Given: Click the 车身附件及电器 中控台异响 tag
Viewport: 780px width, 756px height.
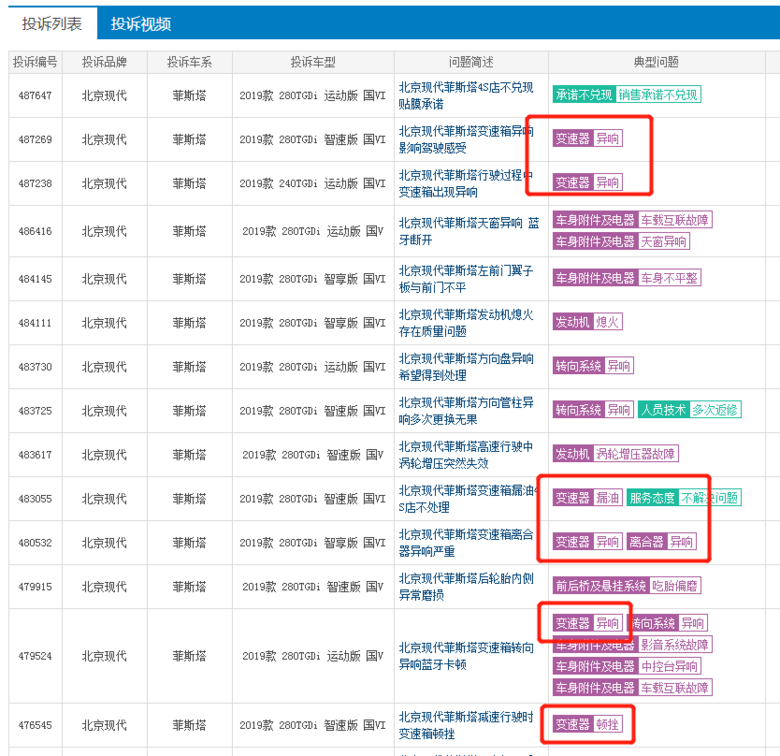Looking at the screenshot, I should pyautogui.click(x=627, y=666).
